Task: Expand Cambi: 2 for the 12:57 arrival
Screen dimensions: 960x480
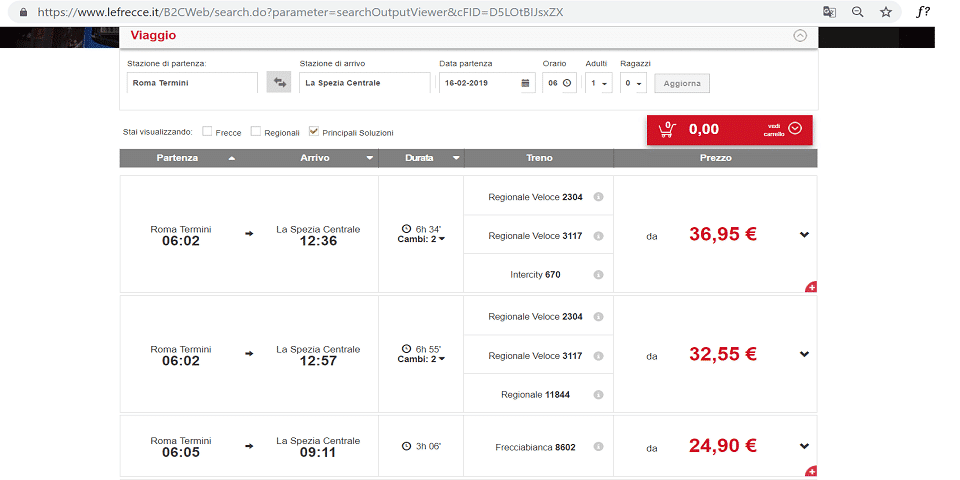Action: click(421, 359)
